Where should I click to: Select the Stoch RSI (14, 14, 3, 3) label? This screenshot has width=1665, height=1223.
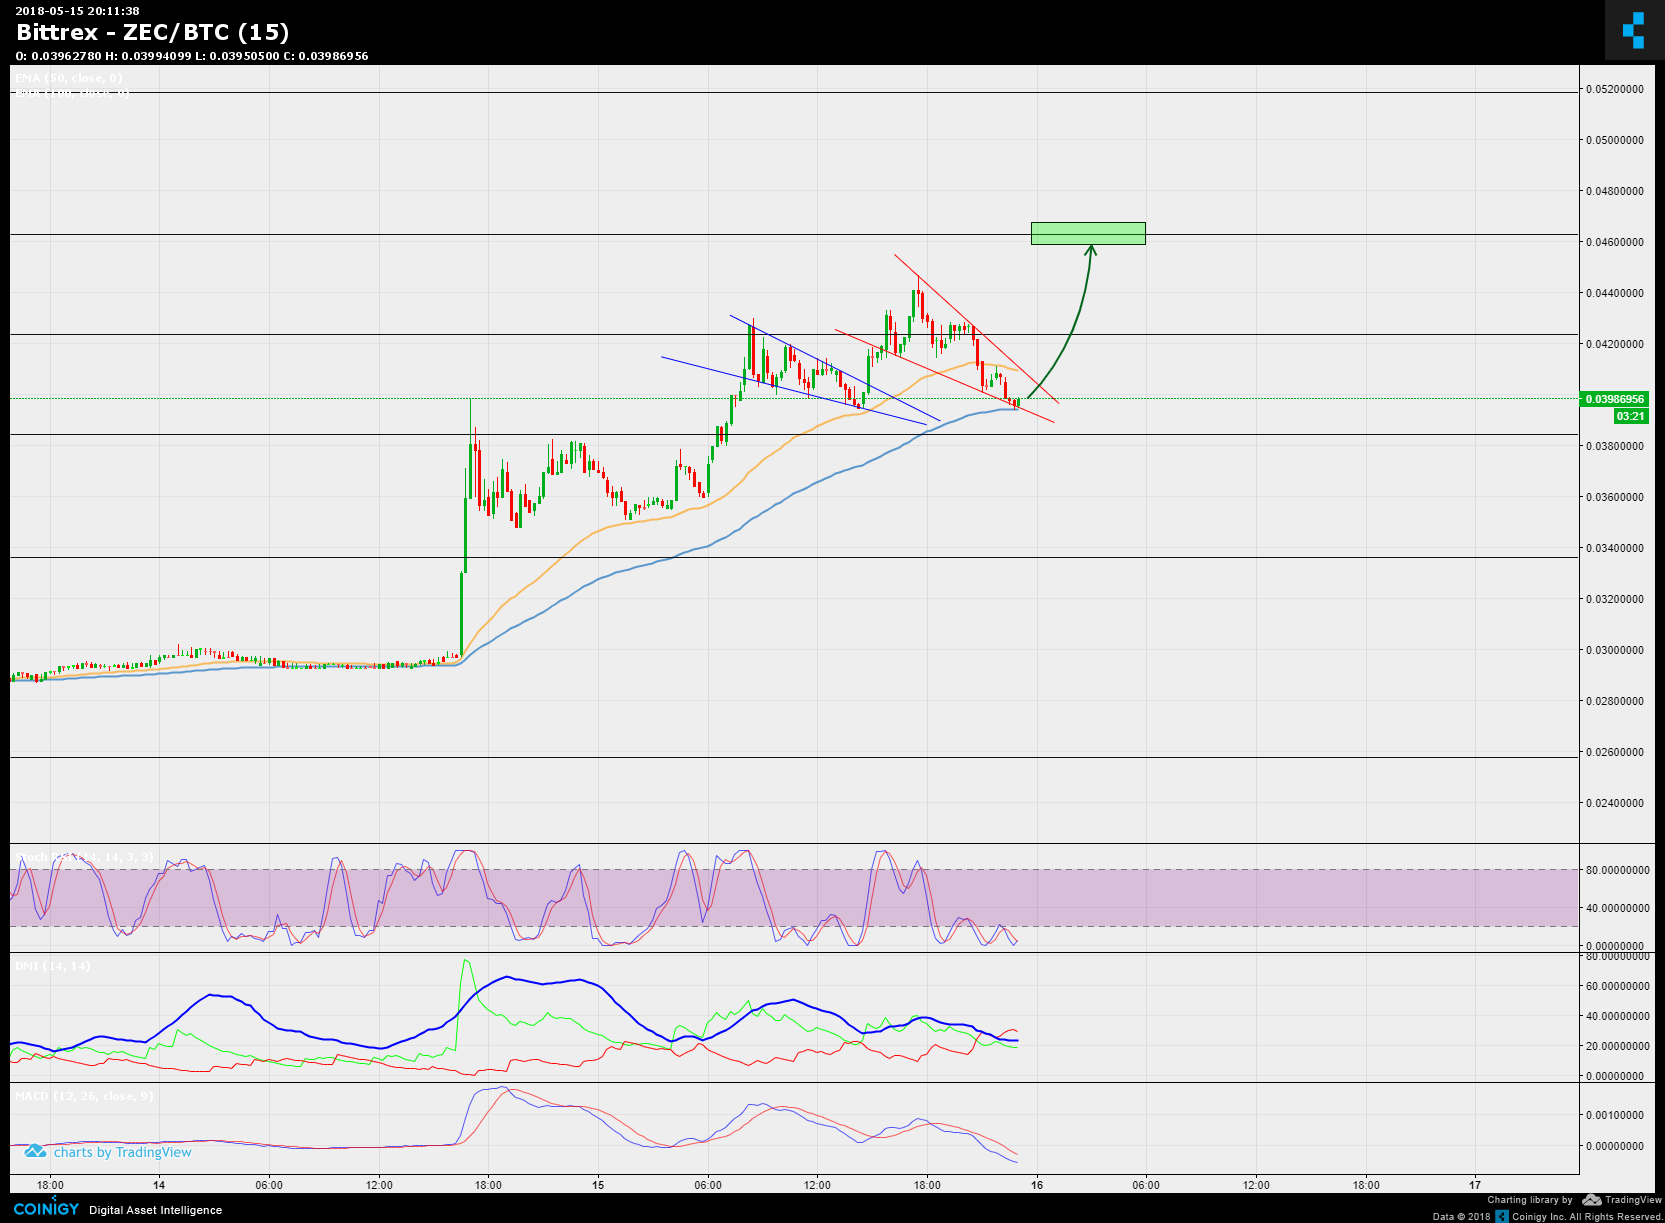point(84,857)
